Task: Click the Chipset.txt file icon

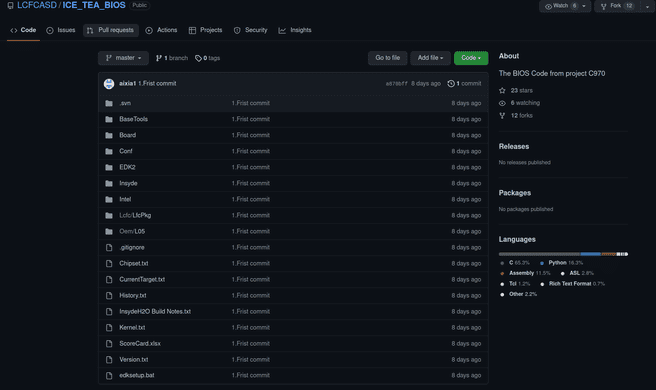Action: [109, 264]
